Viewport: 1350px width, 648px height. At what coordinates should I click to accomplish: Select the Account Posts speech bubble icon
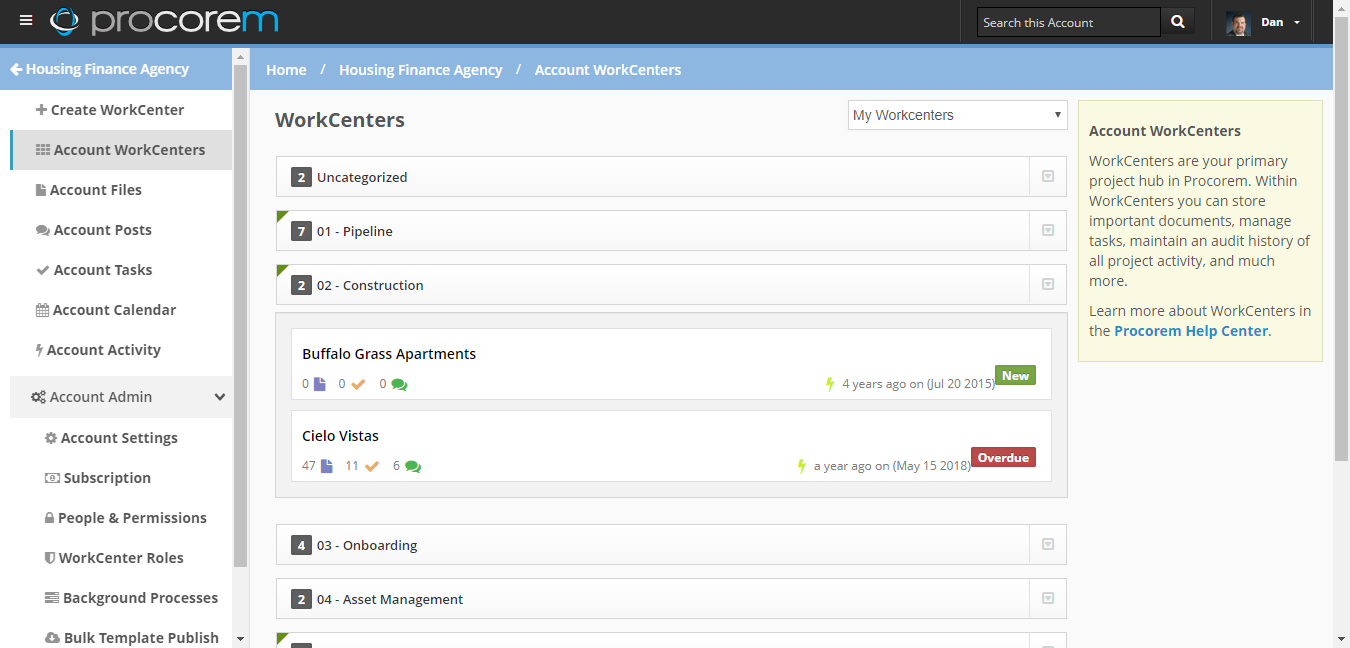42,229
